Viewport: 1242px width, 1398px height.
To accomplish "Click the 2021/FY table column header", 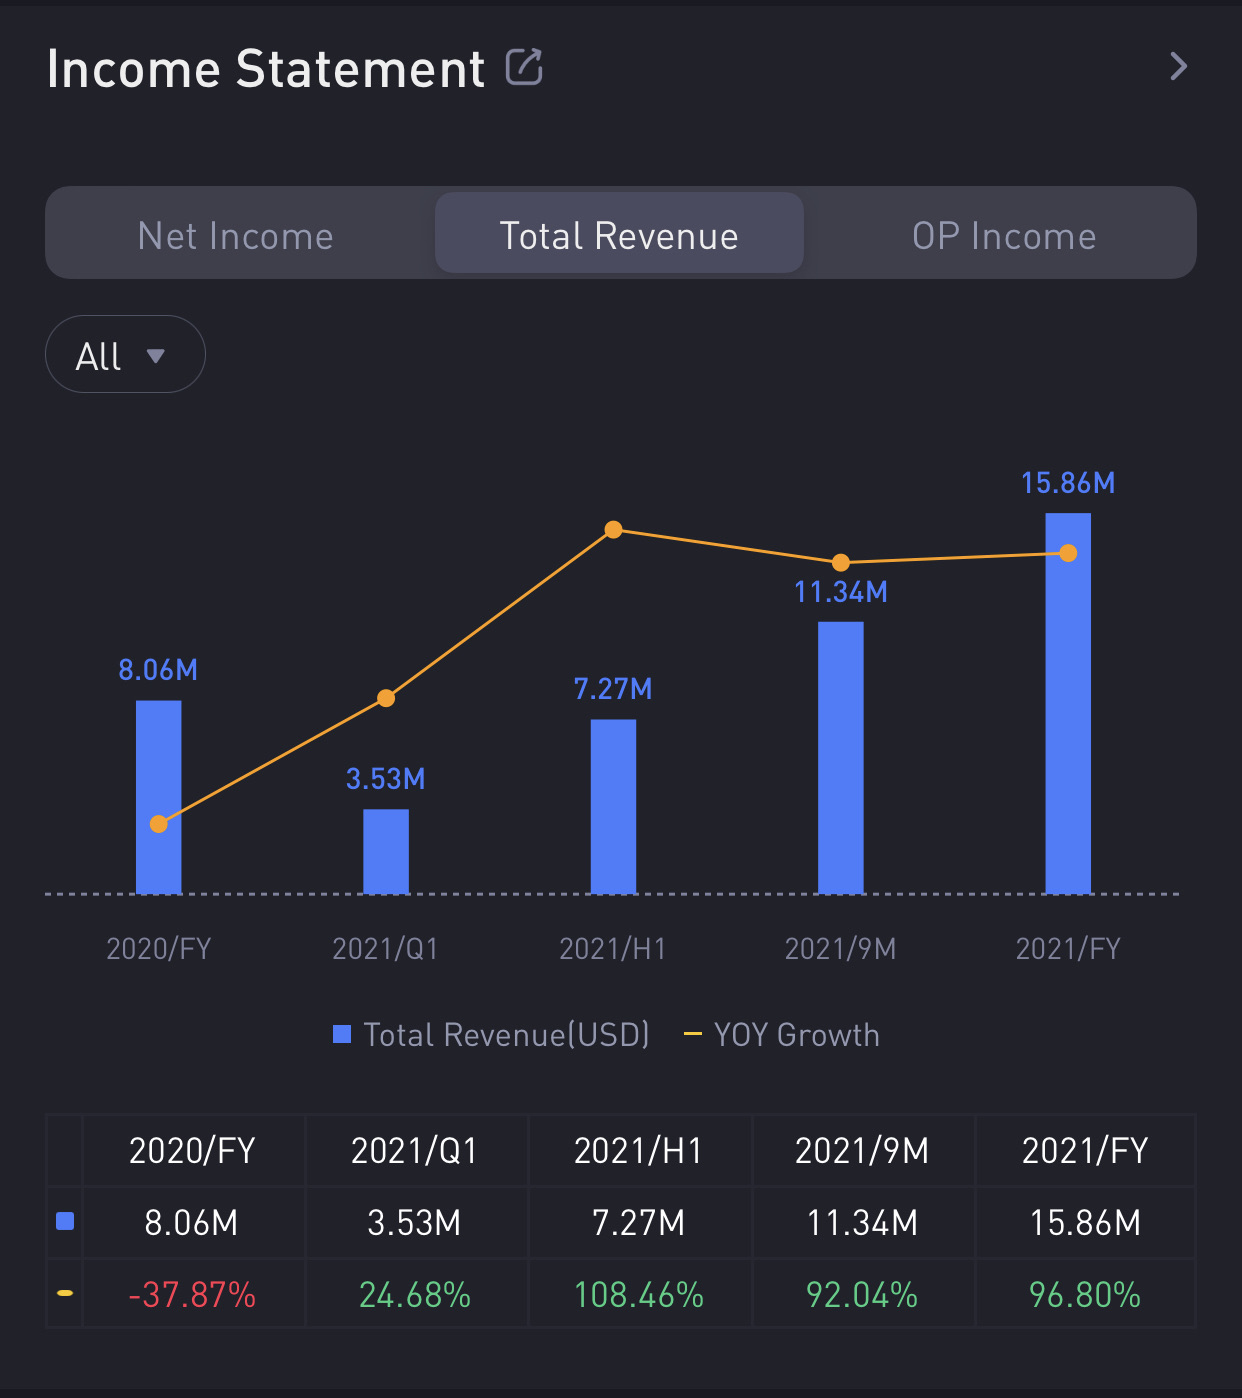I will pos(1084,1151).
